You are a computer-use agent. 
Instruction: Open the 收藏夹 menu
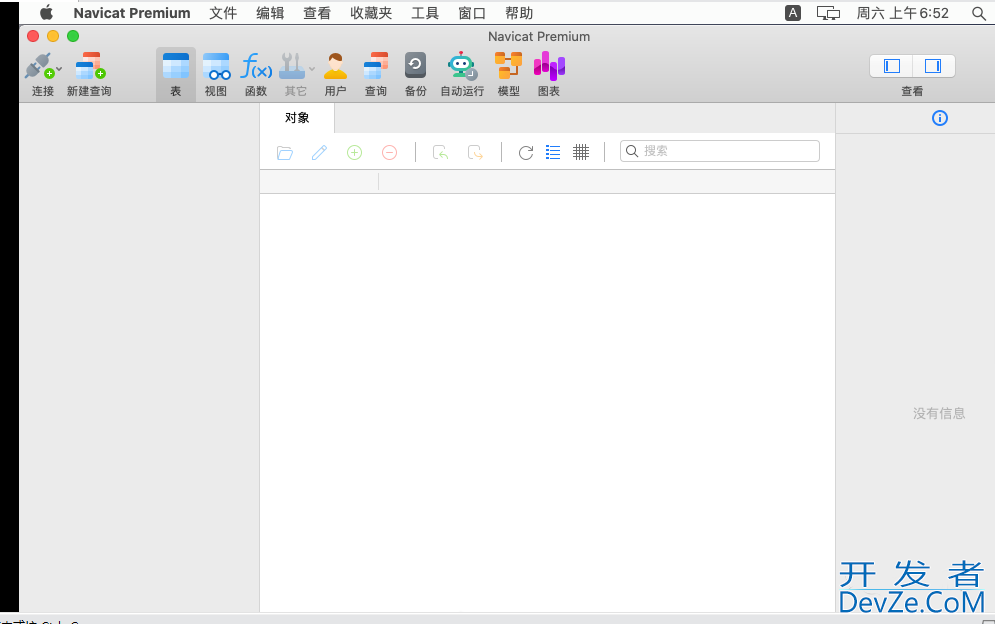pos(371,13)
